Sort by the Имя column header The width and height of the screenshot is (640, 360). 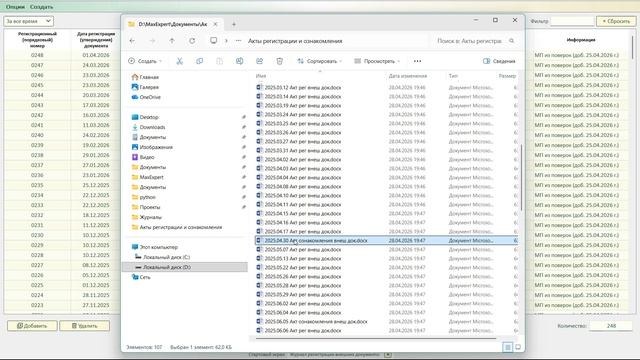261,76
